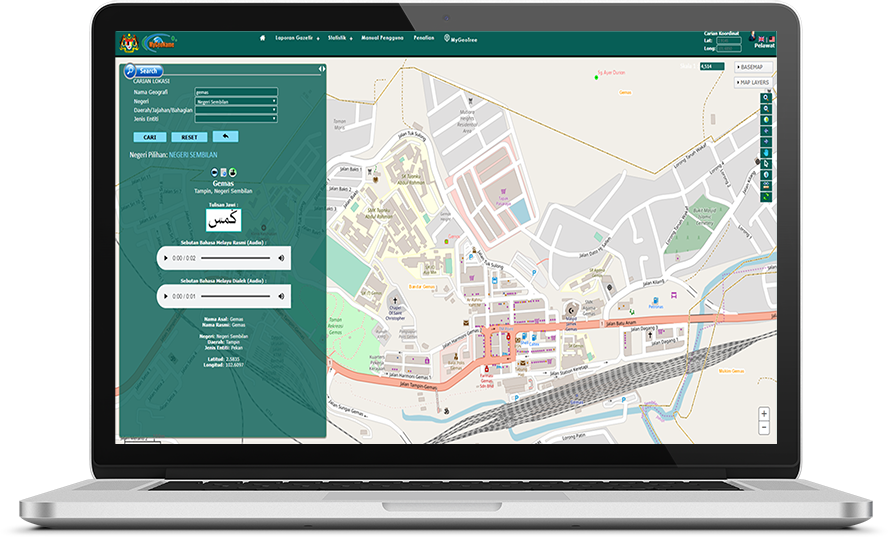The width and height of the screenshot is (888, 537).
Task: Select the measure ruler tool
Action: (766, 186)
